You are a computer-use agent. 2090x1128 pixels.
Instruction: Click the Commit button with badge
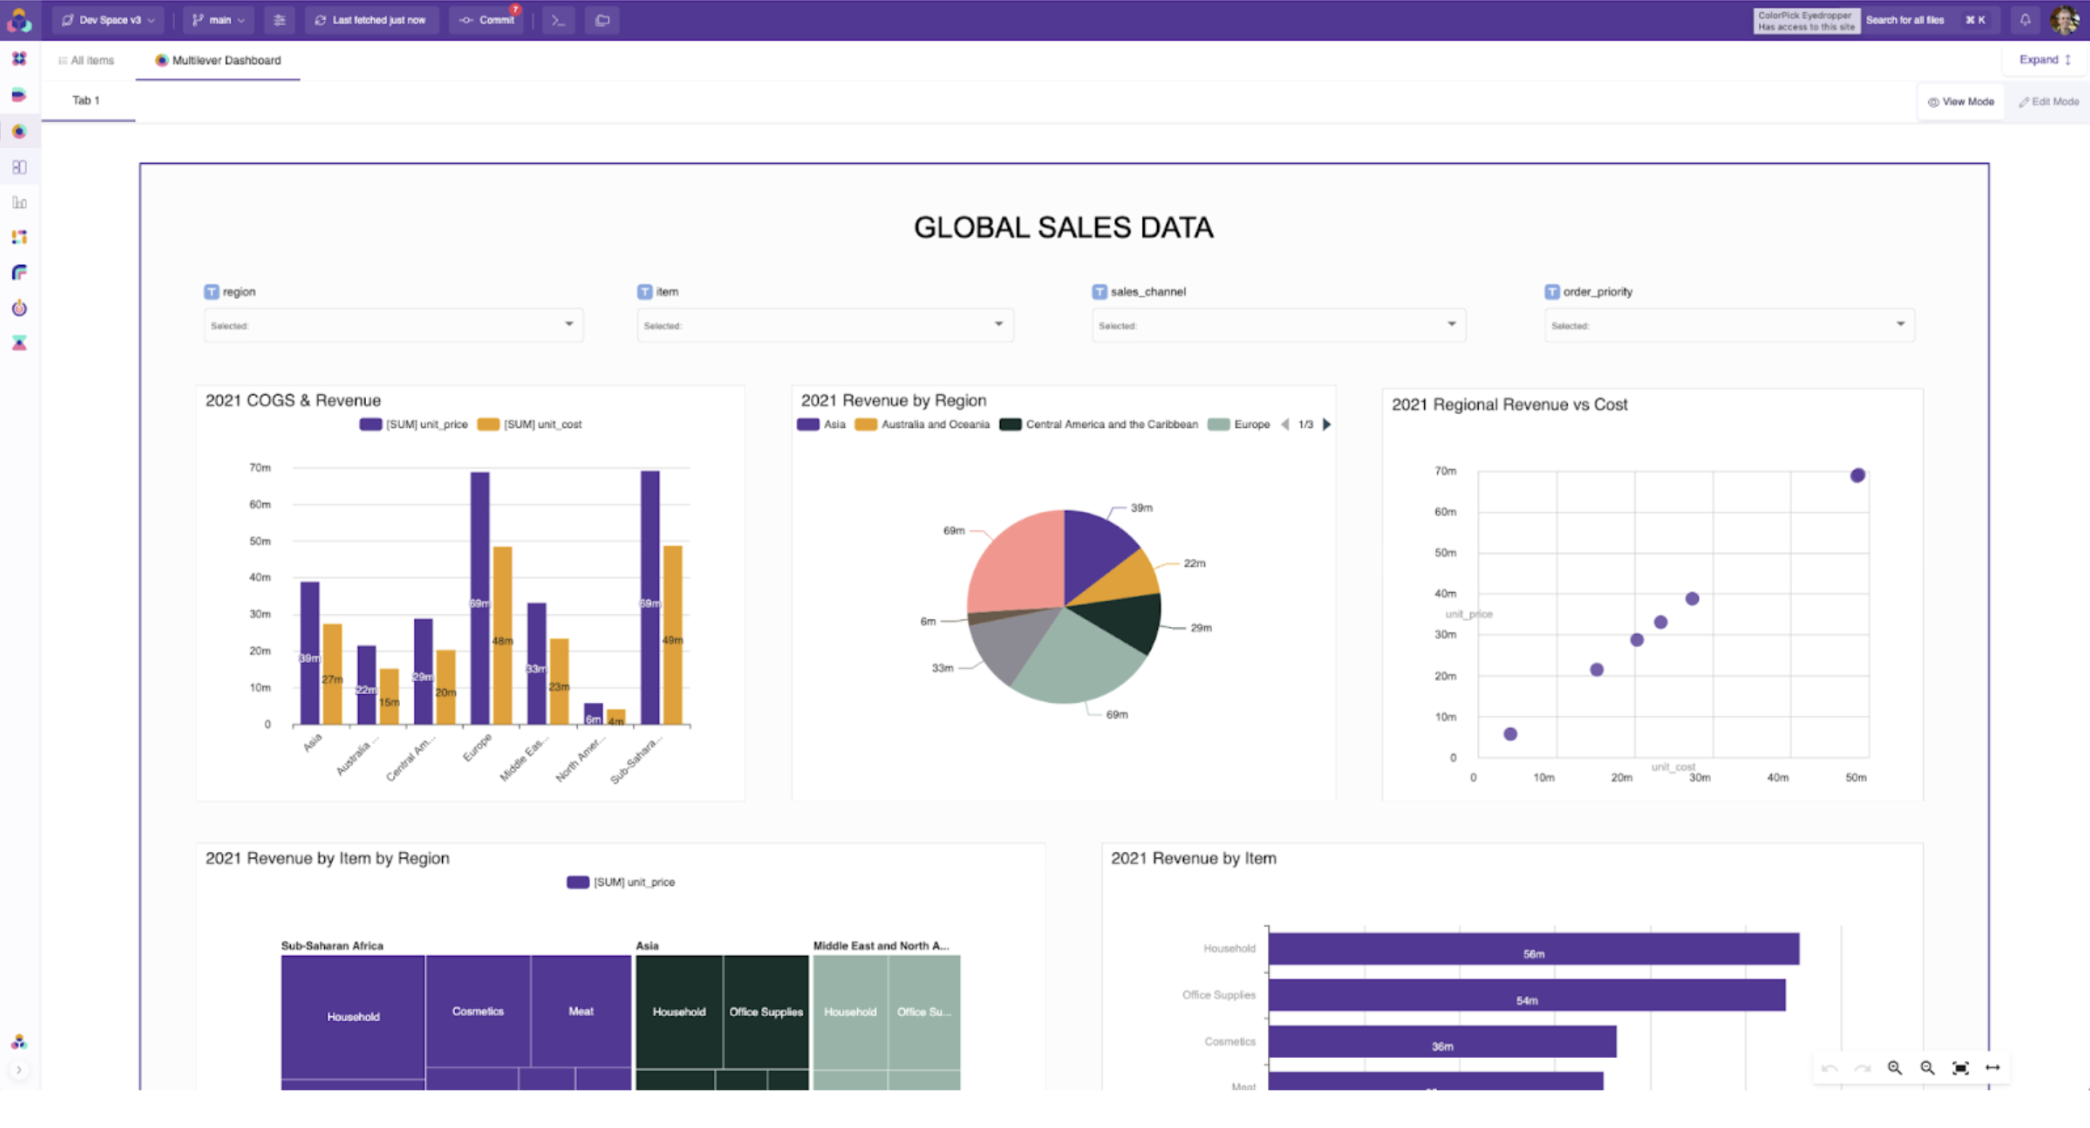[486, 19]
